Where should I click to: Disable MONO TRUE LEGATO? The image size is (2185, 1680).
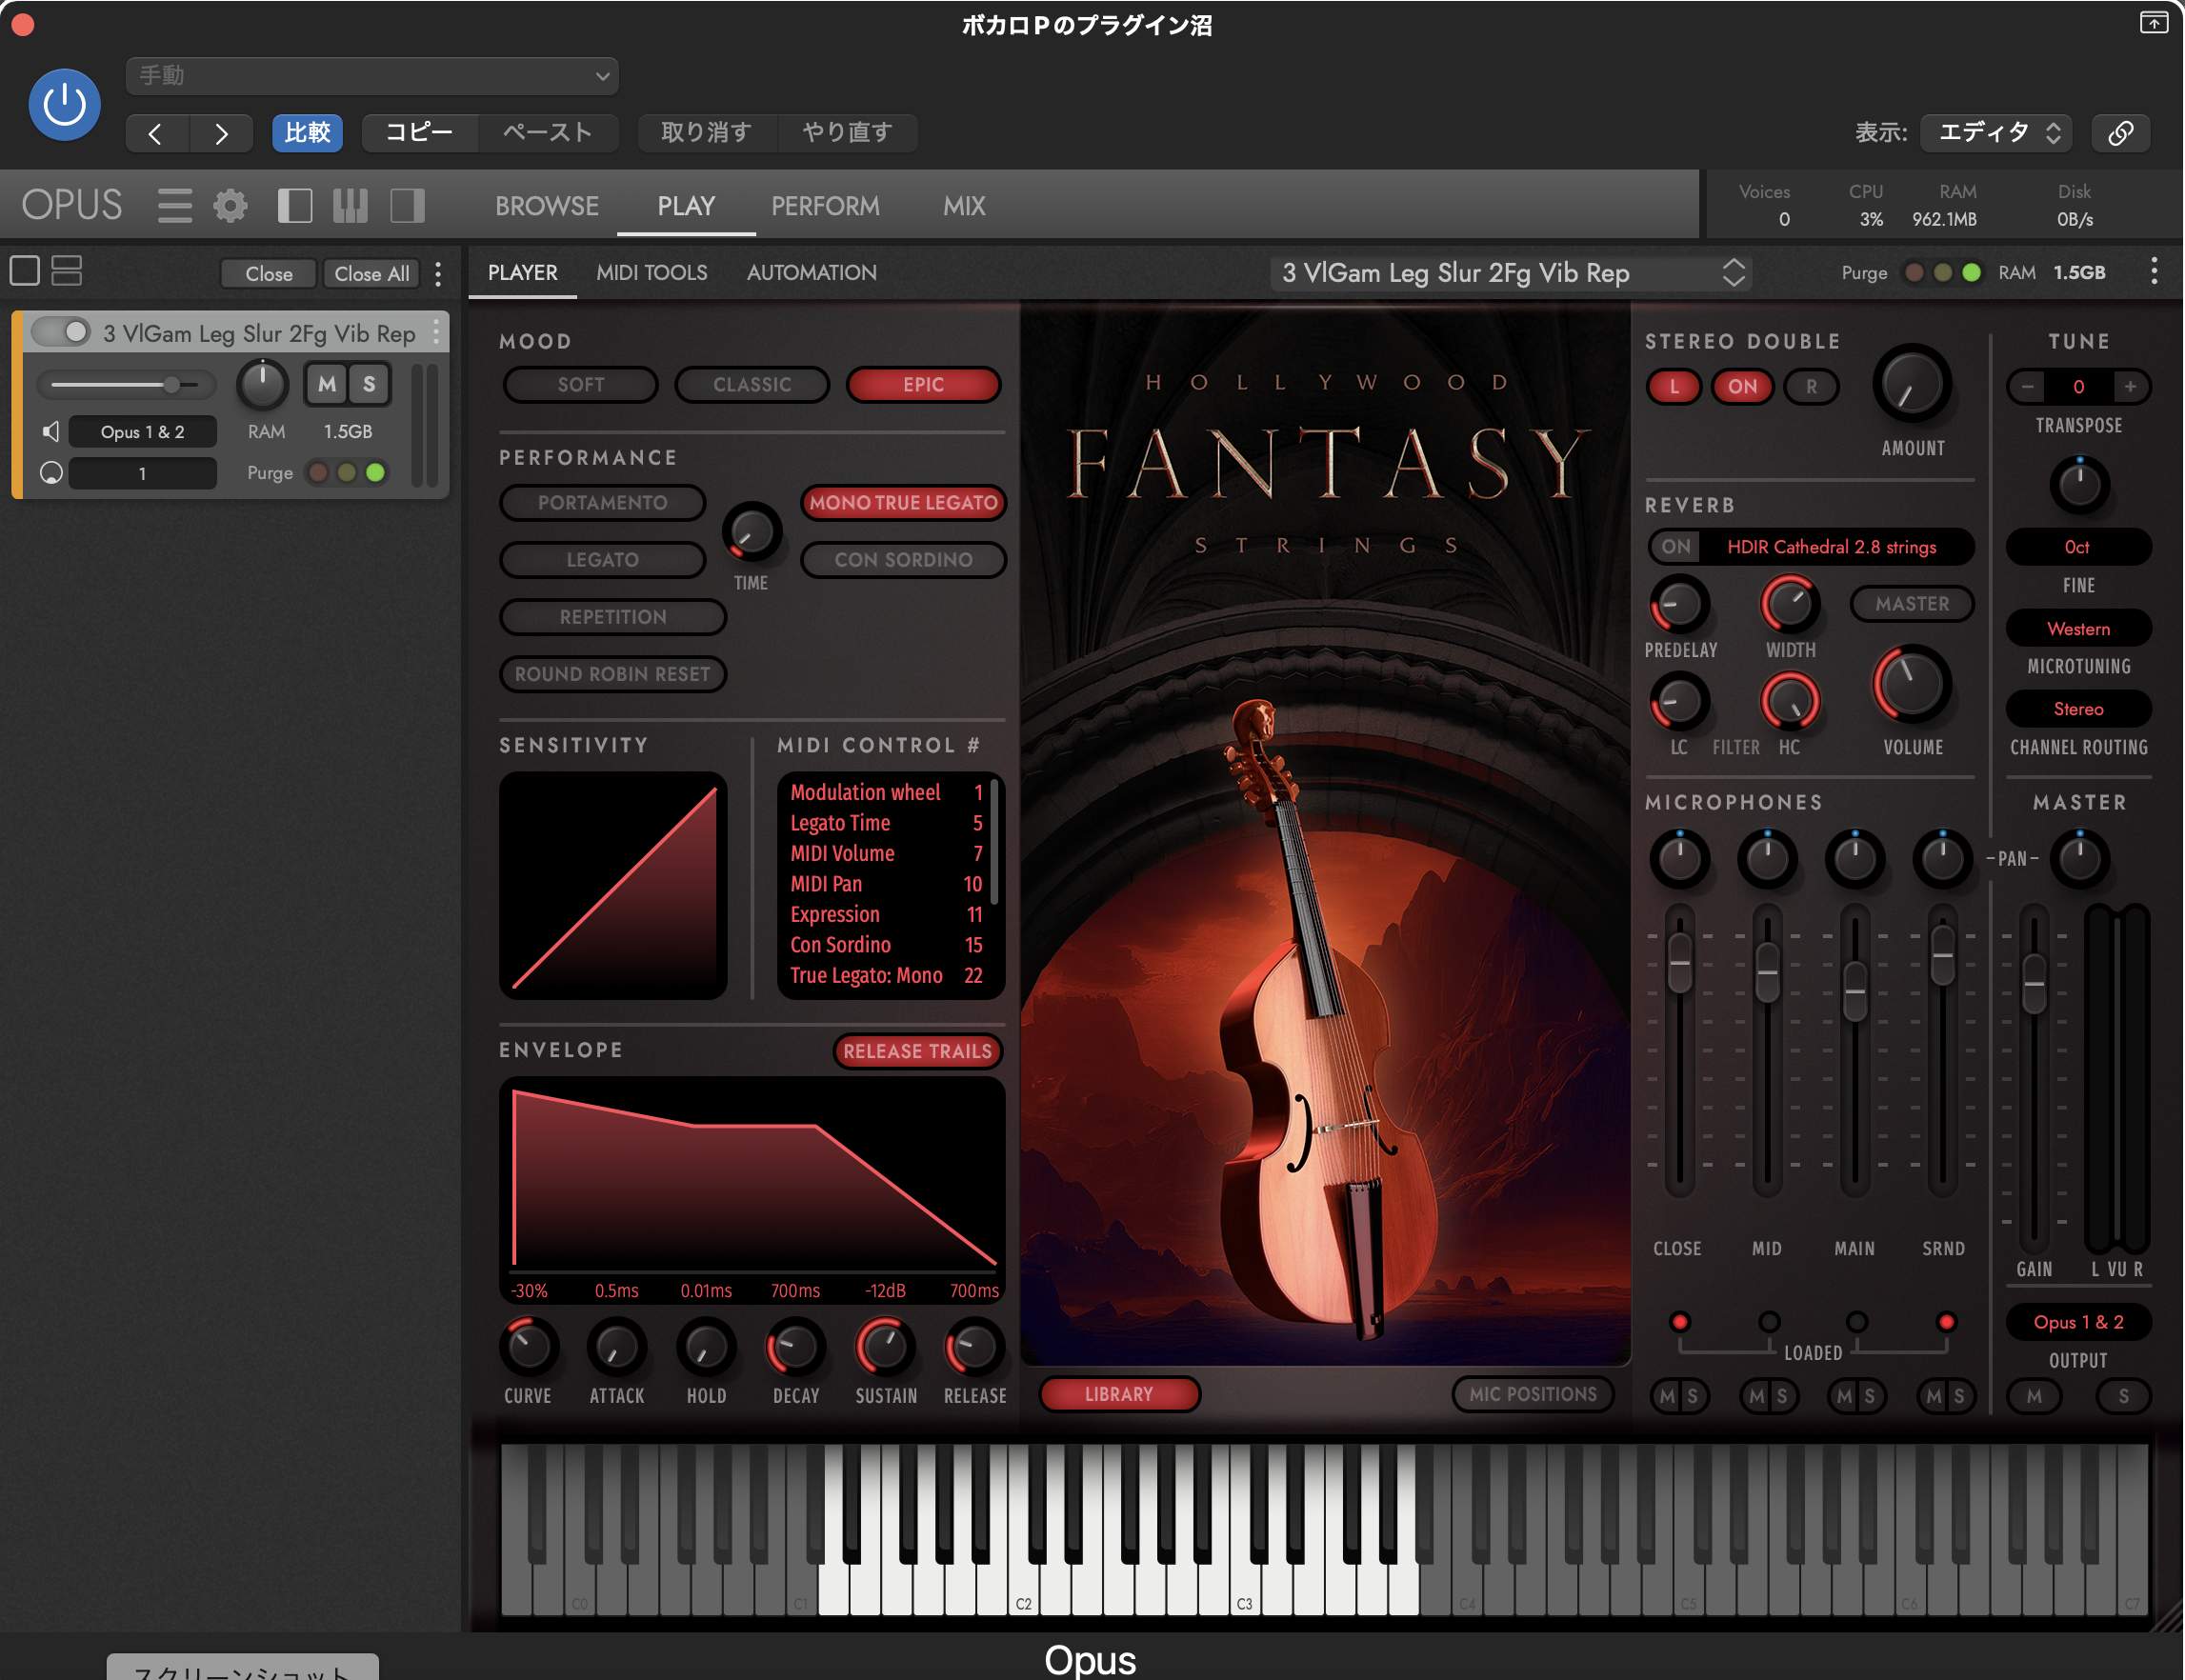903,503
